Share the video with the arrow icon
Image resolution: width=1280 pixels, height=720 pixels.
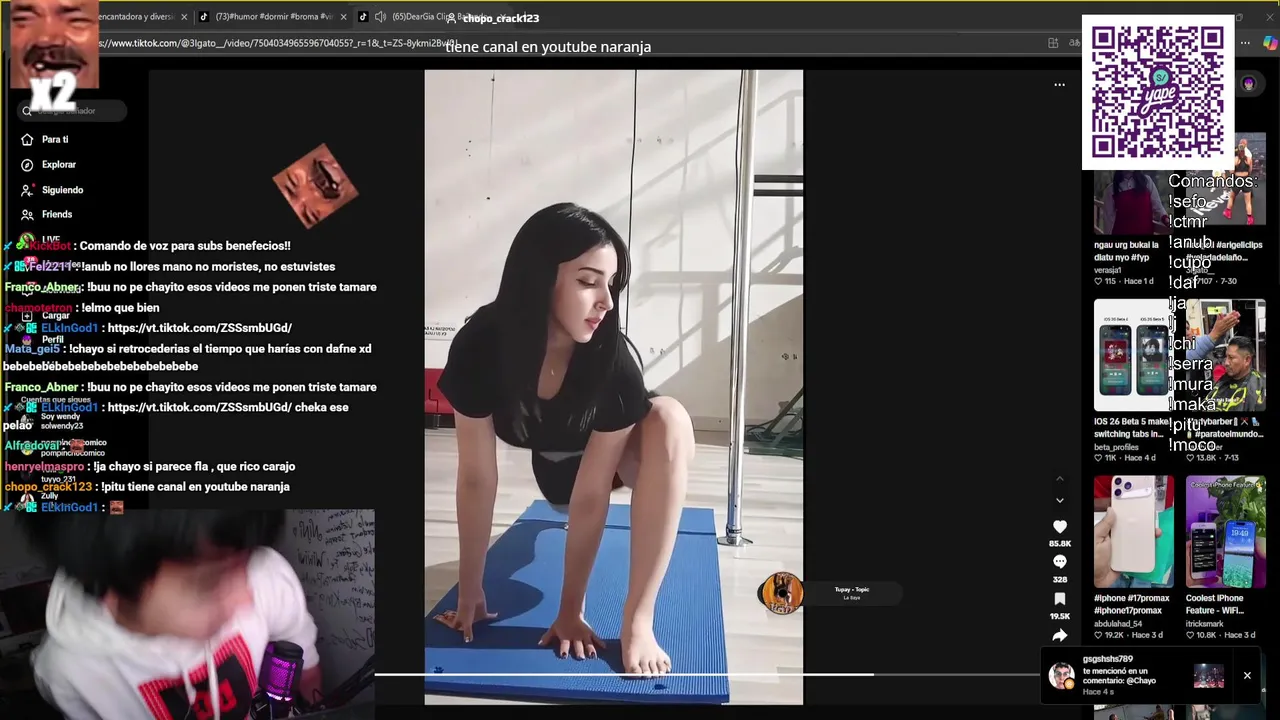pos(1059,635)
